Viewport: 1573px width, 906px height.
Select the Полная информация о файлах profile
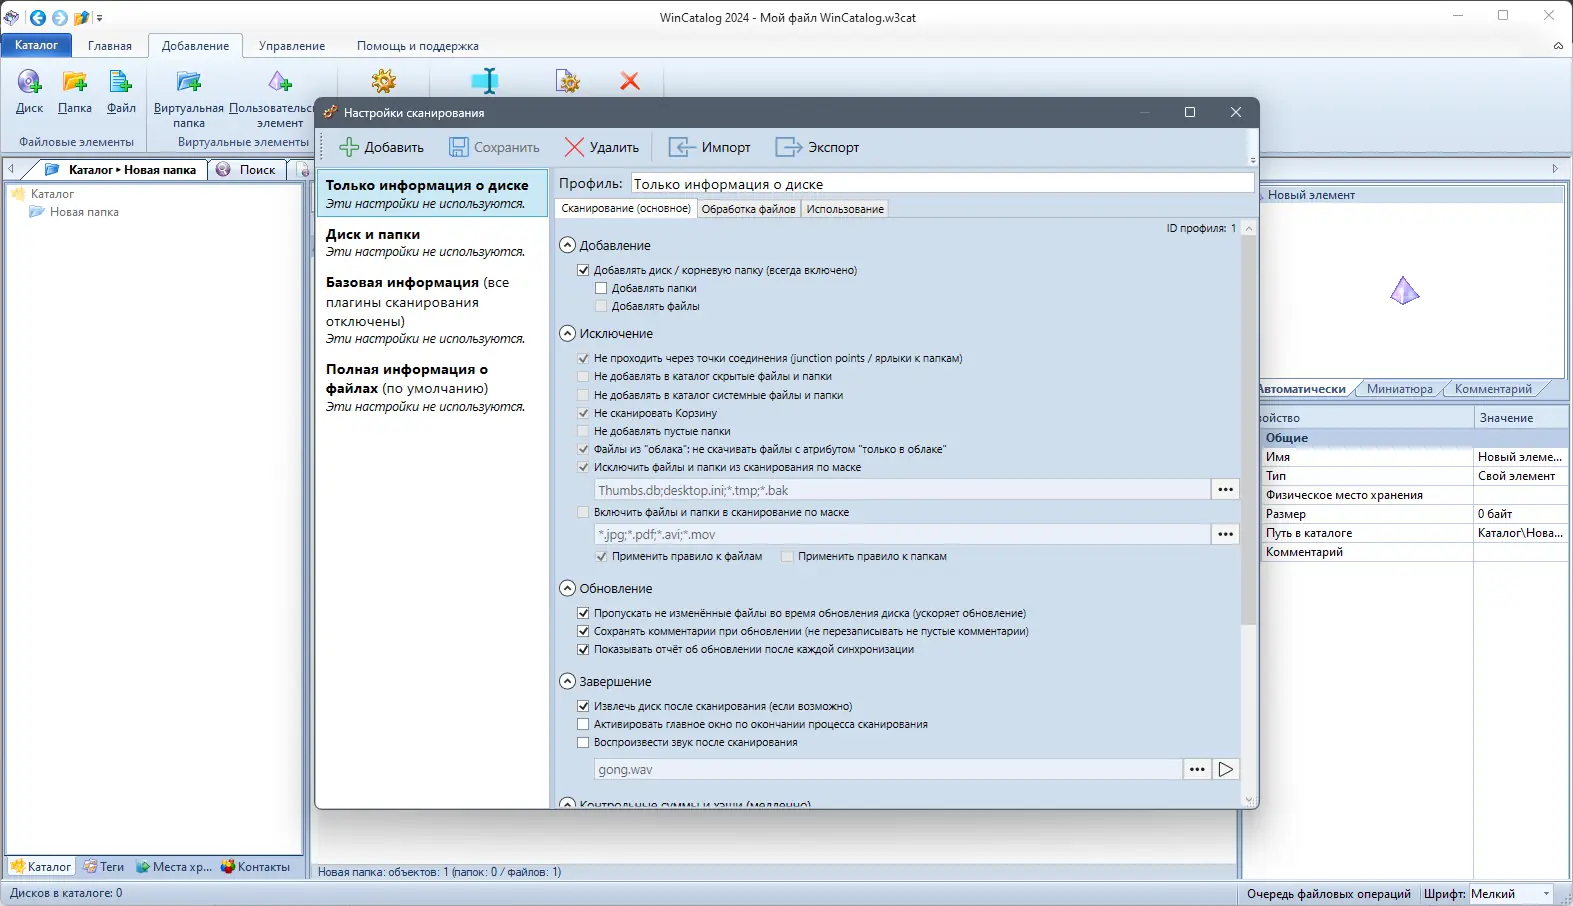point(432,388)
